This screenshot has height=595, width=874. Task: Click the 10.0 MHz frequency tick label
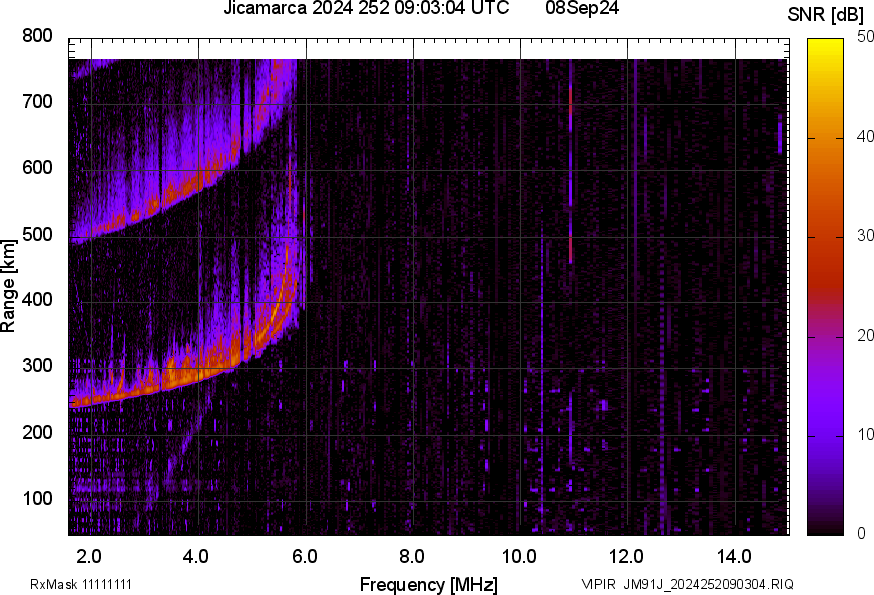pos(519,555)
